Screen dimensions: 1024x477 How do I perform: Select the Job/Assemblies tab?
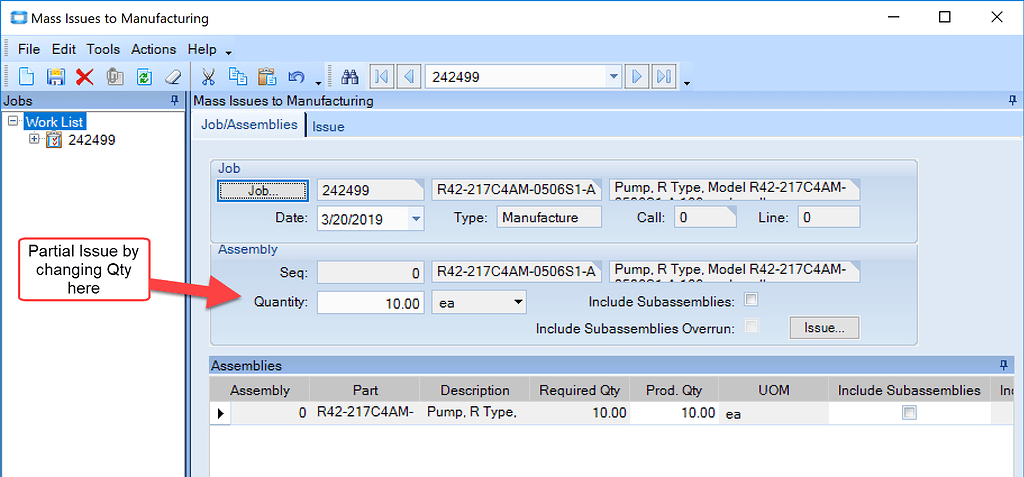click(249, 124)
